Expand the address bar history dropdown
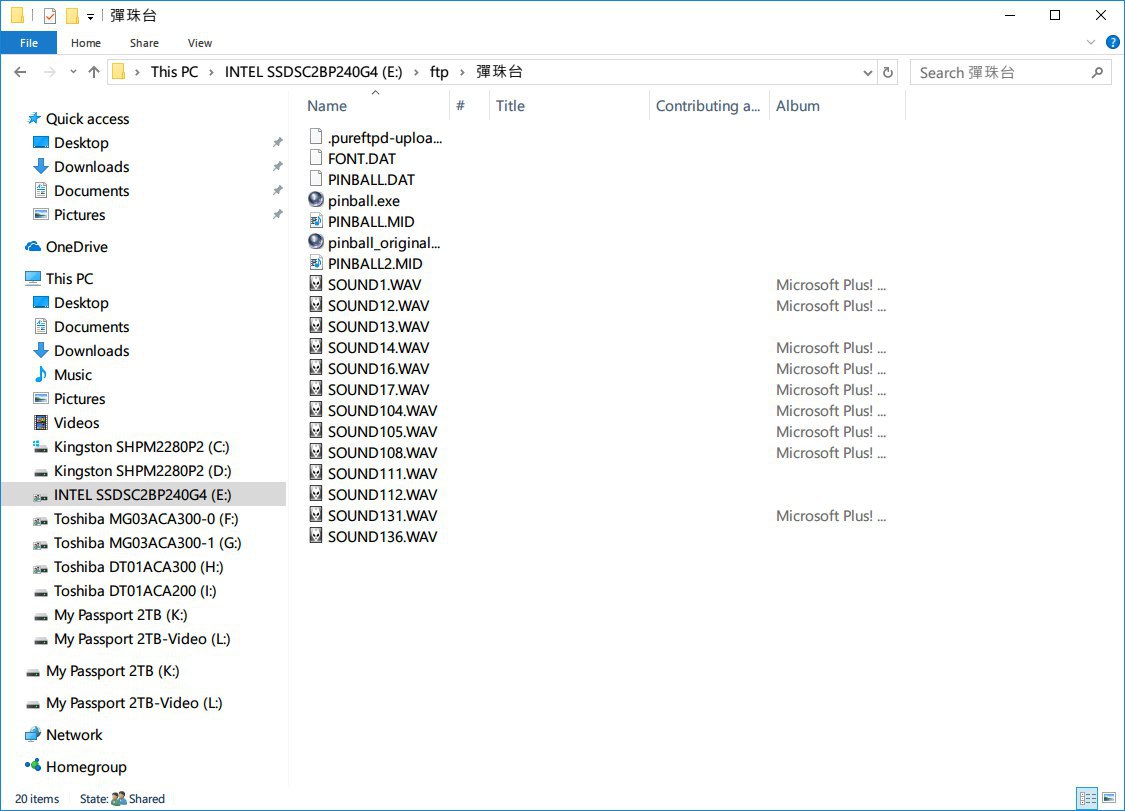The height and width of the screenshot is (811, 1125). click(x=867, y=72)
